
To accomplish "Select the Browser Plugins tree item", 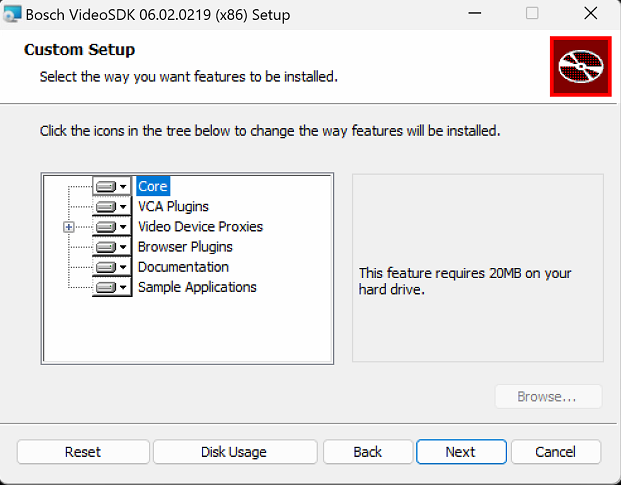I will (x=185, y=247).
